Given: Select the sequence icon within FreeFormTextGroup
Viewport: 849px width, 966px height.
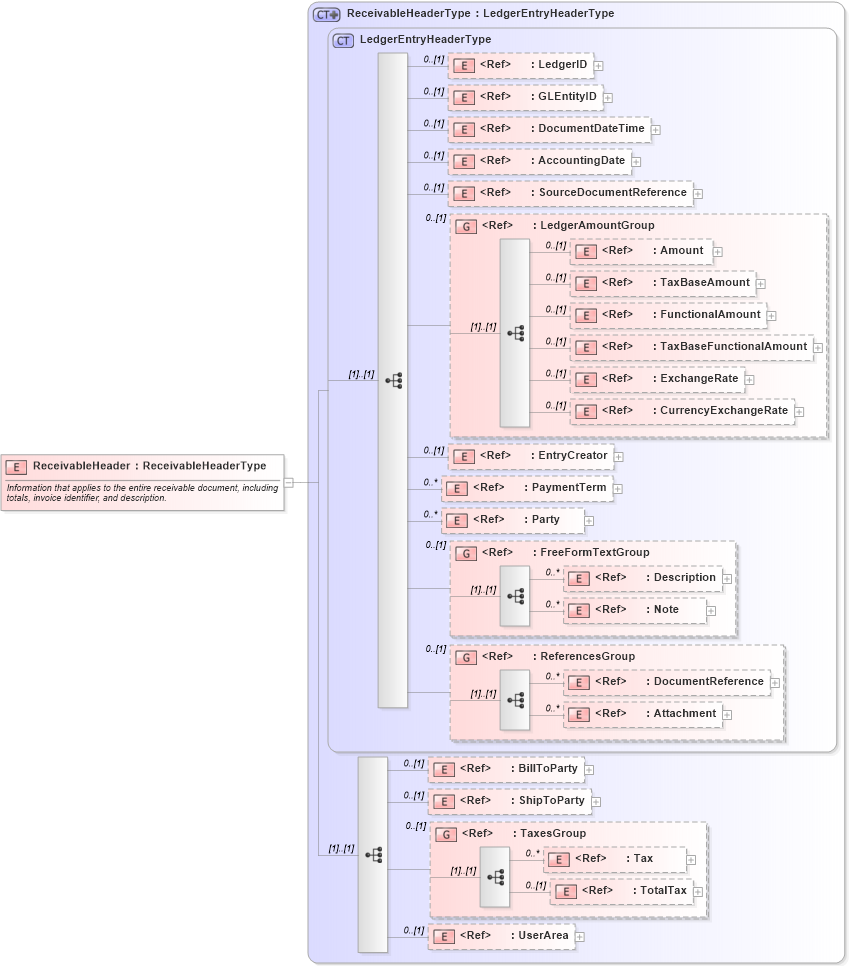Looking at the screenshot, I should pyautogui.click(x=518, y=594).
